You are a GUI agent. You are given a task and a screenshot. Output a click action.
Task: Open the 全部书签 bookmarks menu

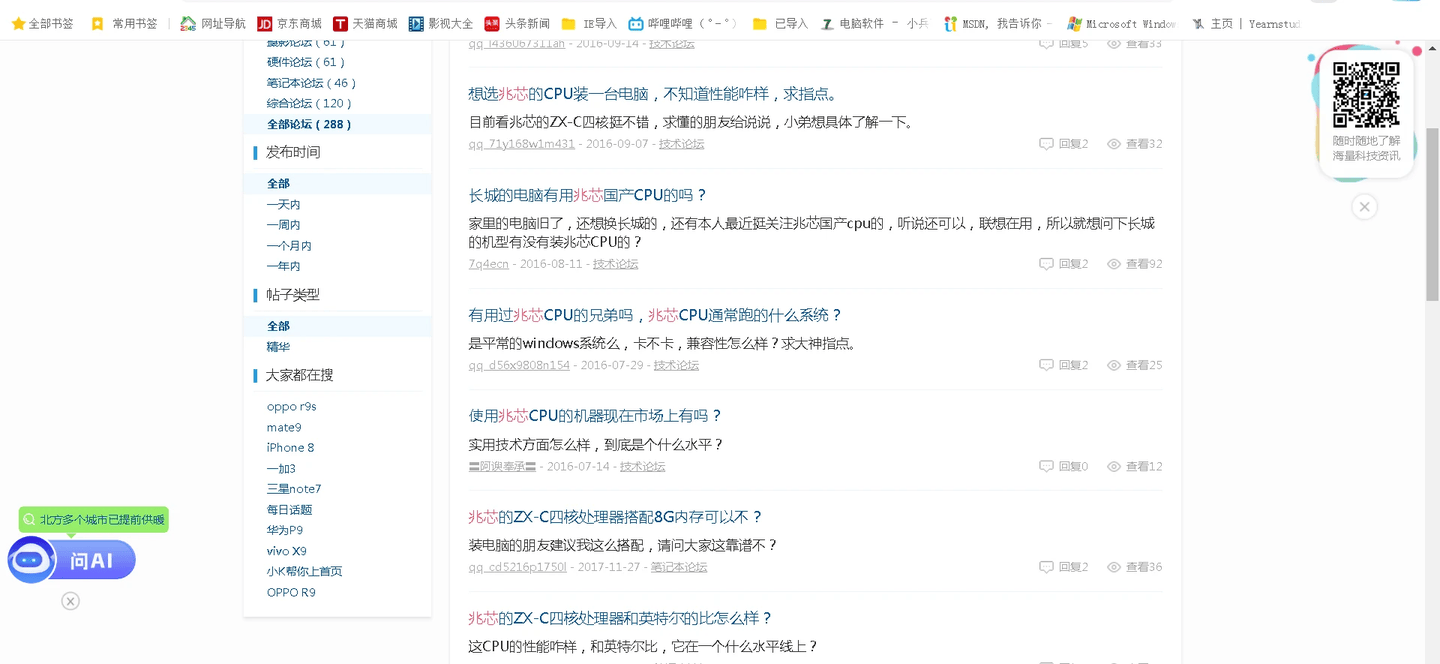point(42,23)
